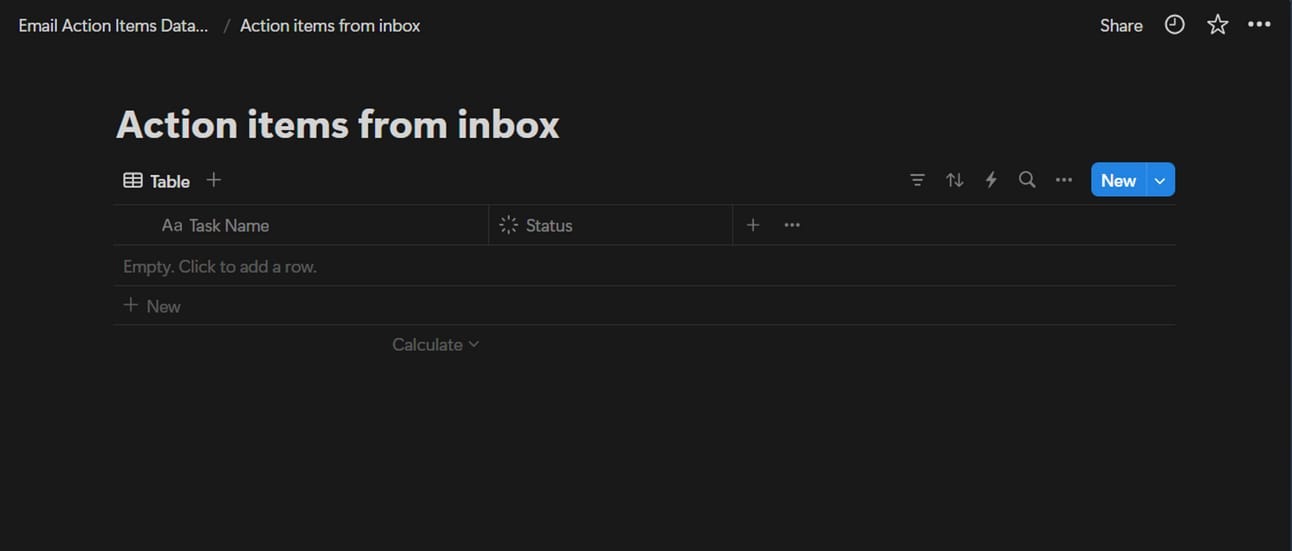This screenshot has width=1292, height=551.
Task: Open the page options three-dot menu
Action: tap(1259, 25)
